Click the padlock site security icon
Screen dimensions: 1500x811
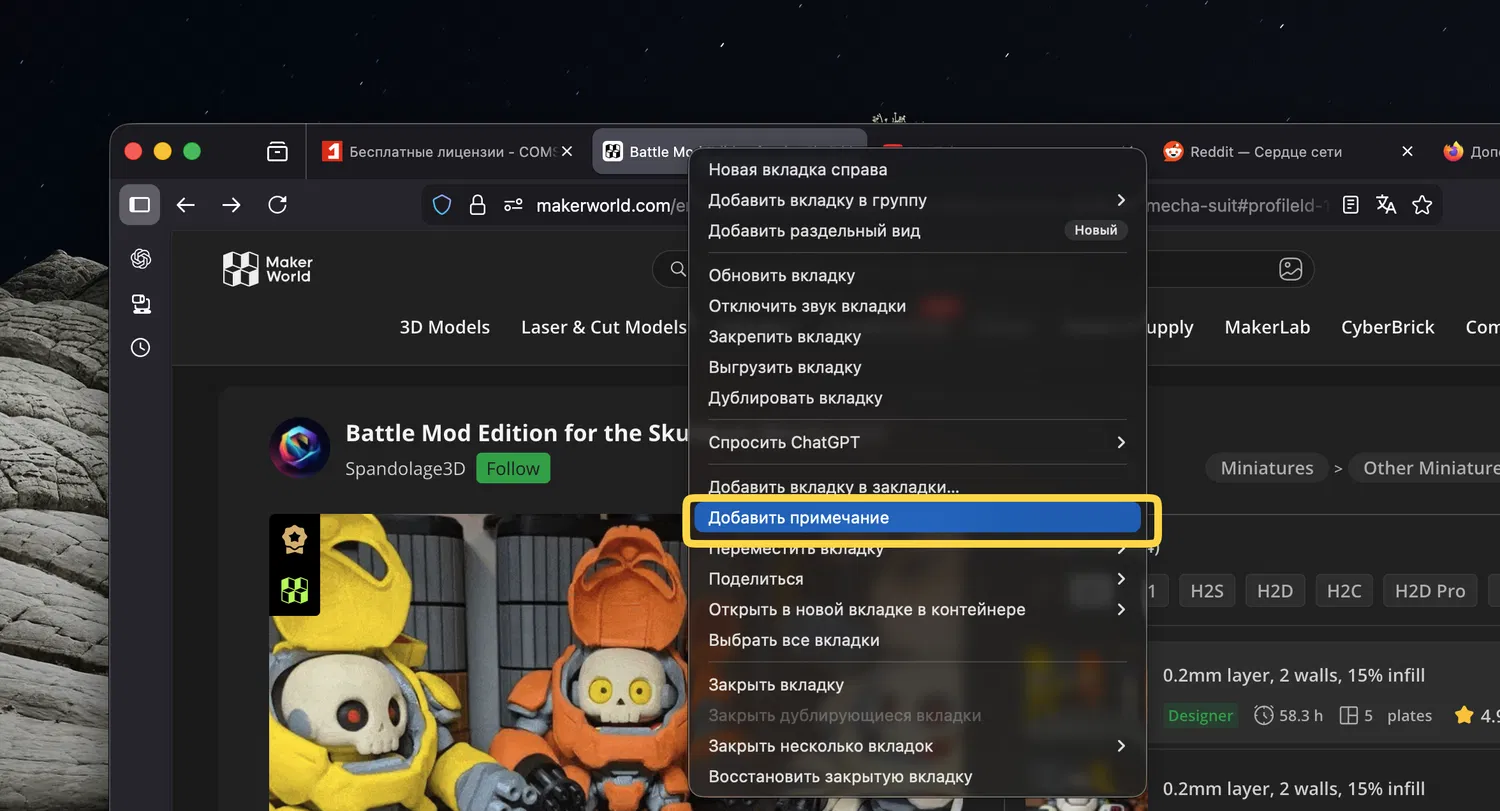(478, 205)
